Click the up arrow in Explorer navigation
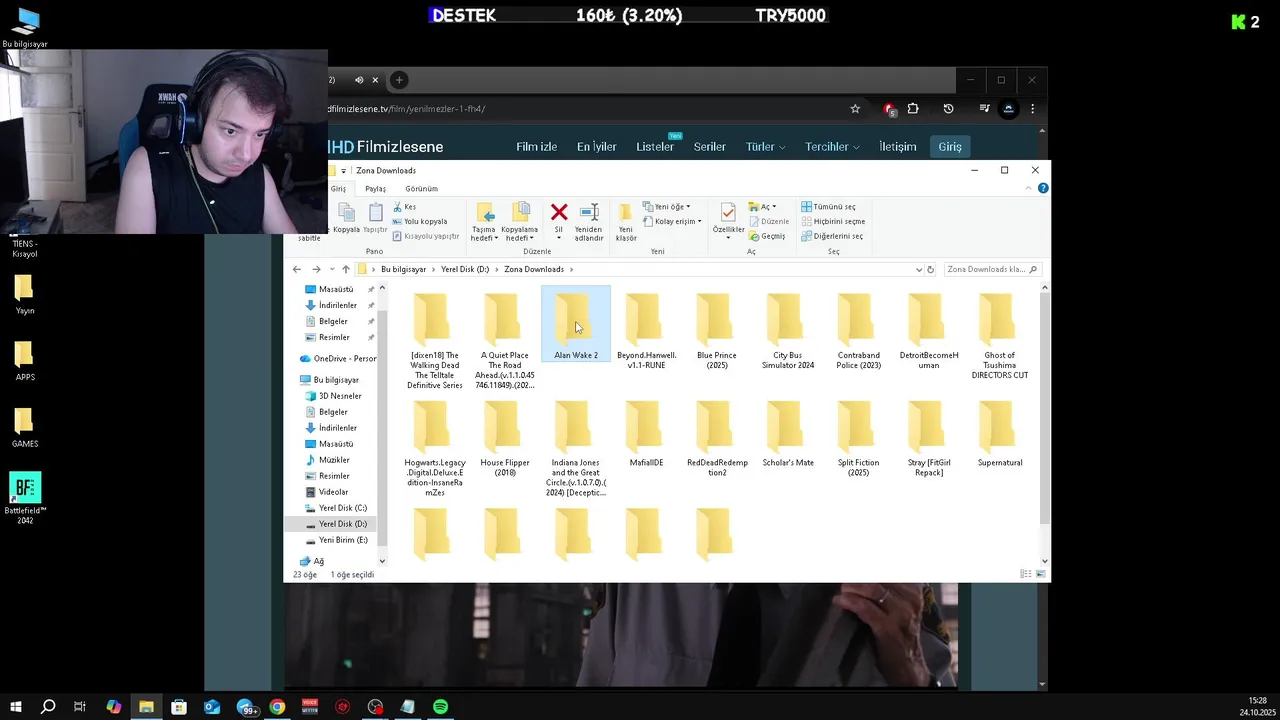The height and width of the screenshot is (720, 1280). pos(346,269)
